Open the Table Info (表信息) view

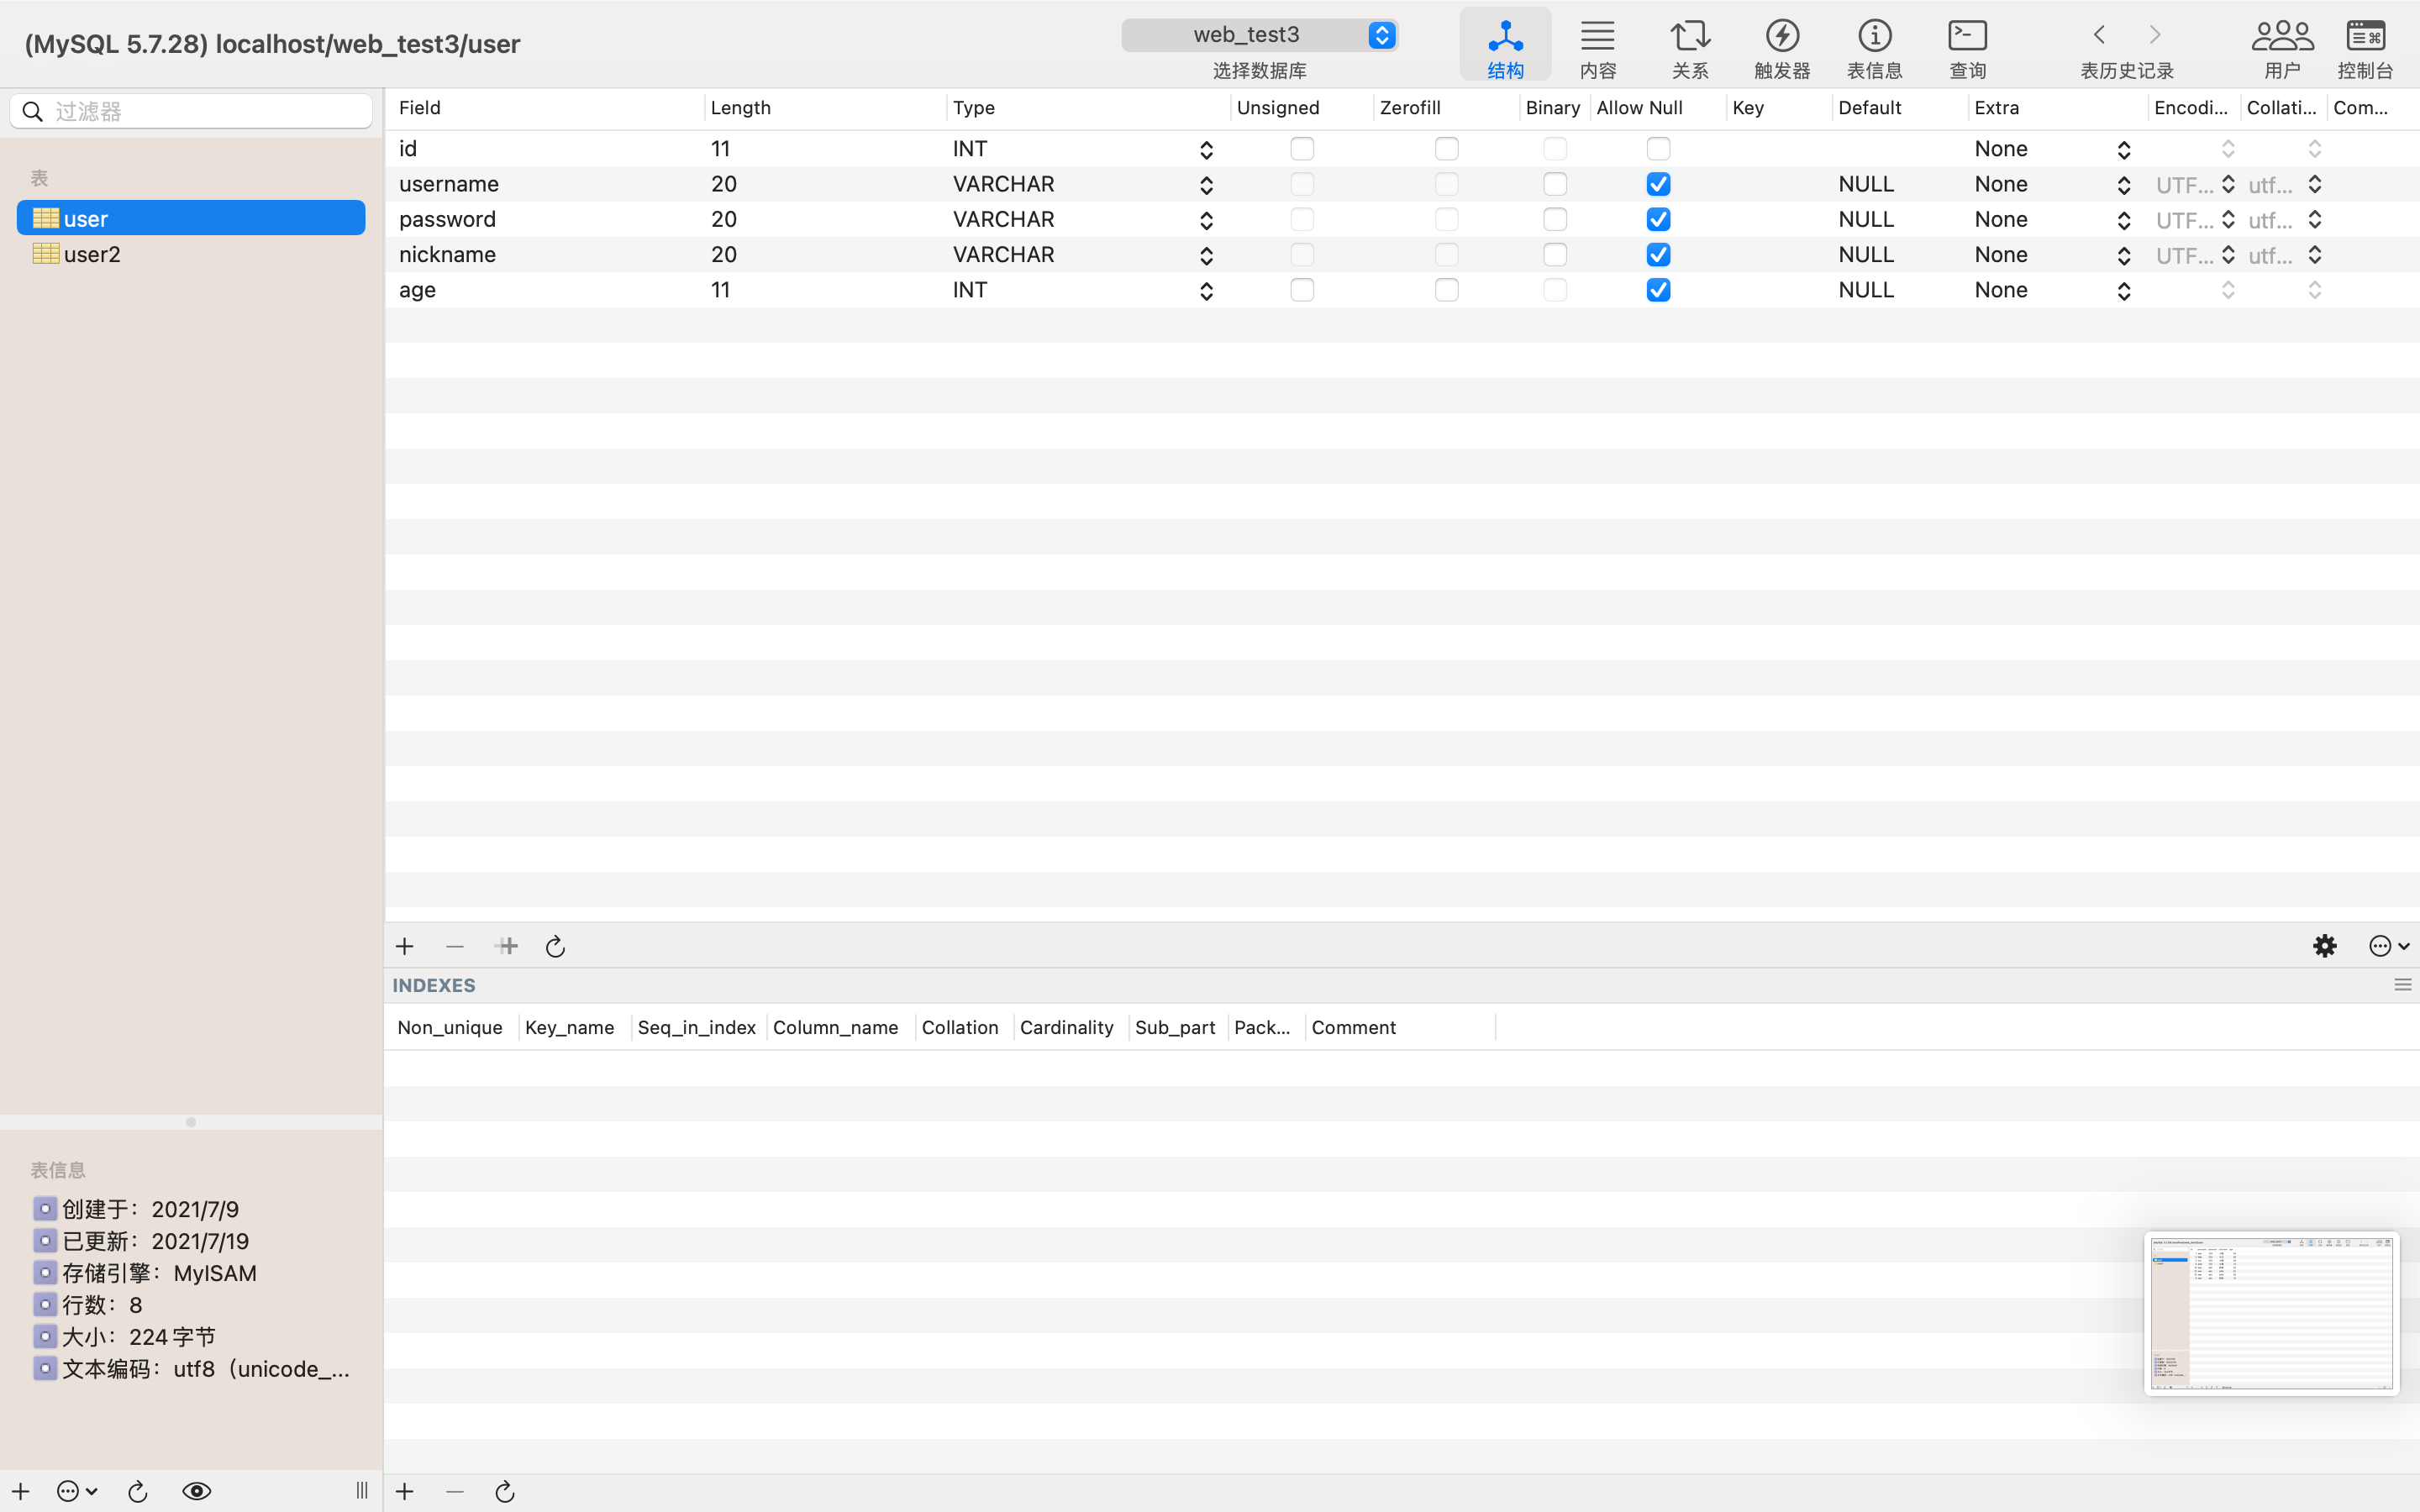[1874, 47]
